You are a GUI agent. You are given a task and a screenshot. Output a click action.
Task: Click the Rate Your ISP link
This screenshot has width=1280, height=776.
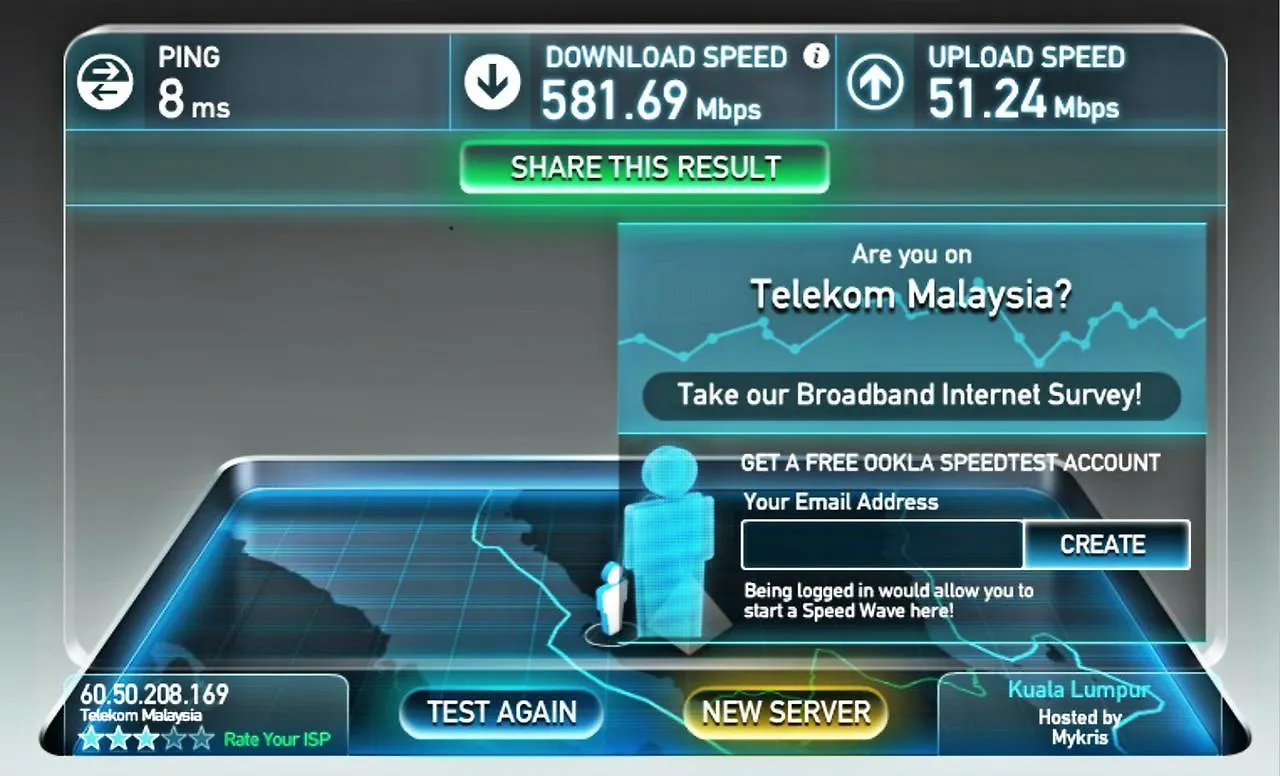coord(277,740)
